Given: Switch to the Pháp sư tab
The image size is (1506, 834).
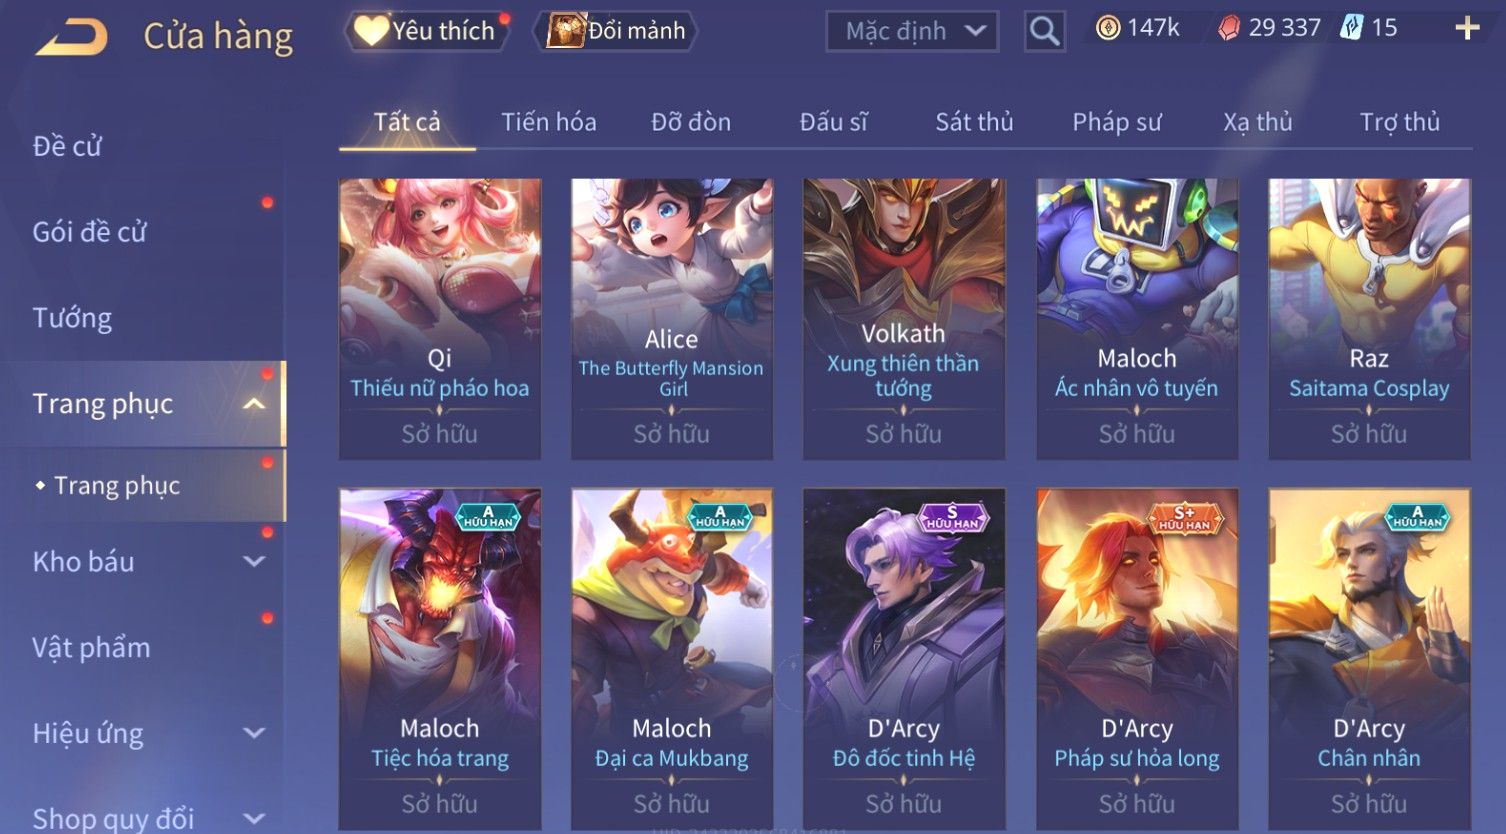Looking at the screenshot, I should pyautogui.click(x=1117, y=122).
